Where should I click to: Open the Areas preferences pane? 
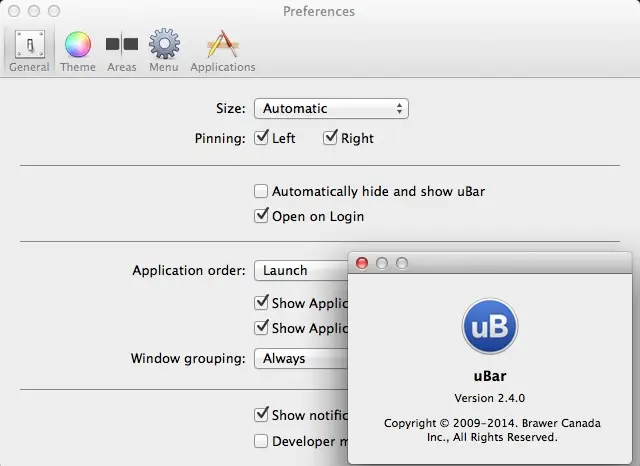tap(122, 51)
